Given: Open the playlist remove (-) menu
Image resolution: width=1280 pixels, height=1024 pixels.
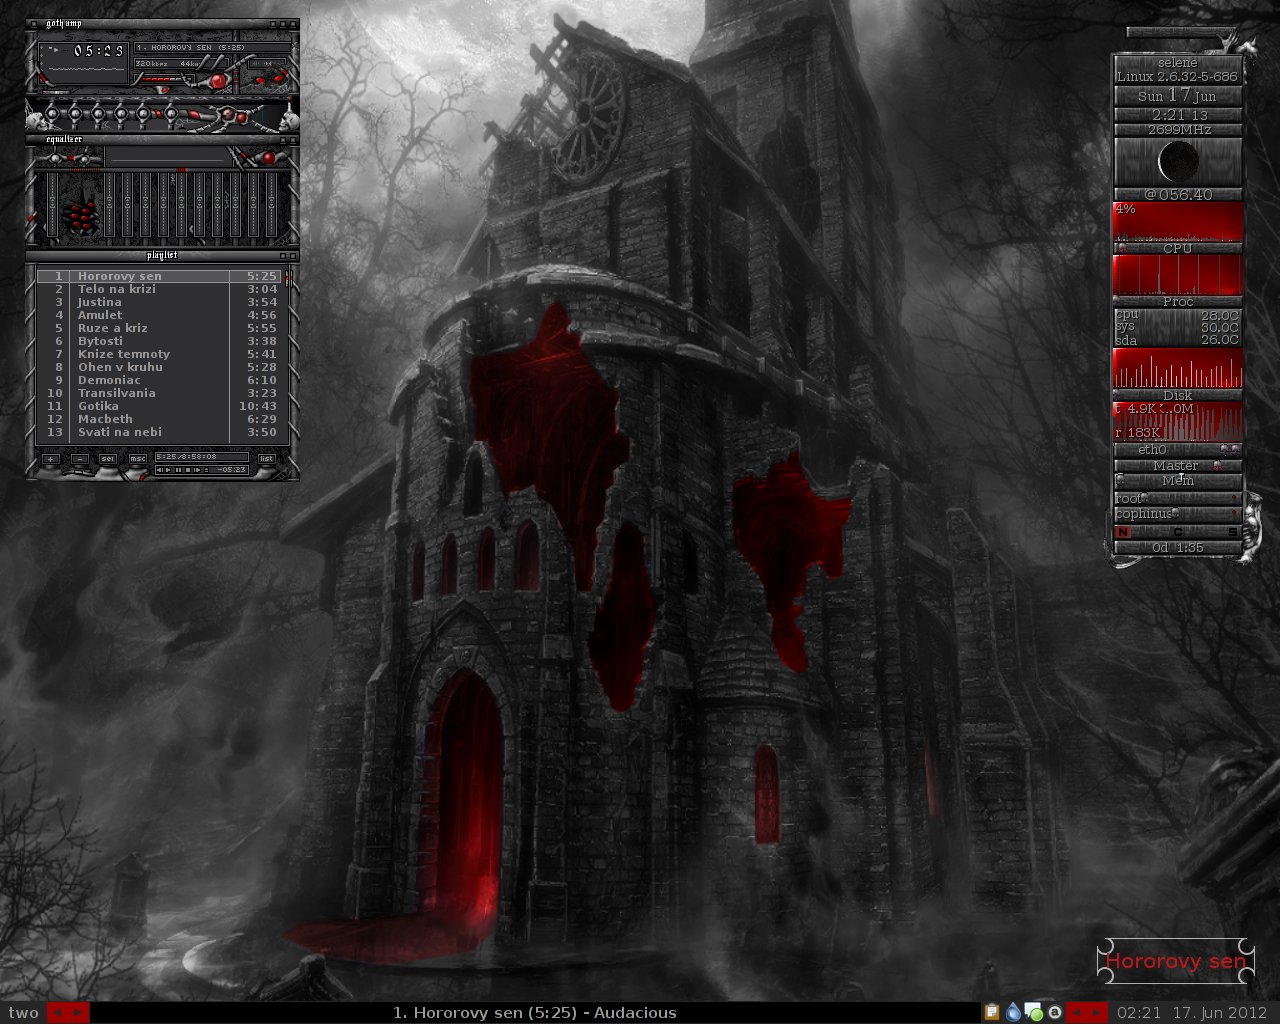Looking at the screenshot, I should tap(80, 459).
